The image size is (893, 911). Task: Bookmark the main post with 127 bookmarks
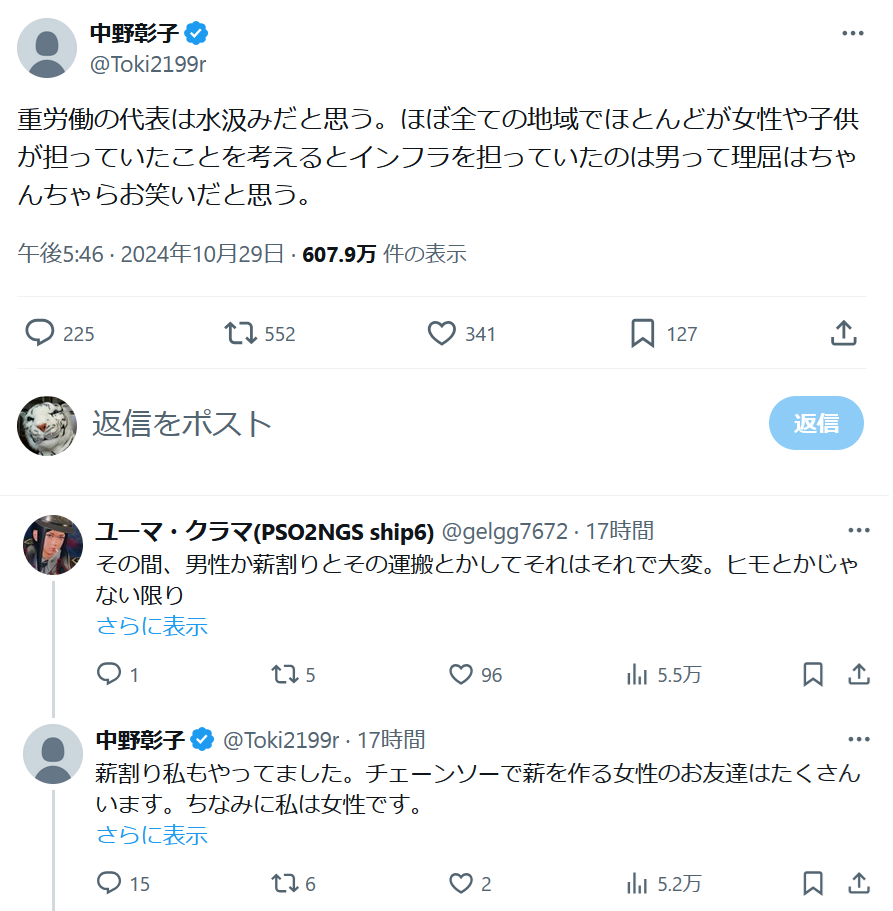pyautogui.click(x=643, y=333)
